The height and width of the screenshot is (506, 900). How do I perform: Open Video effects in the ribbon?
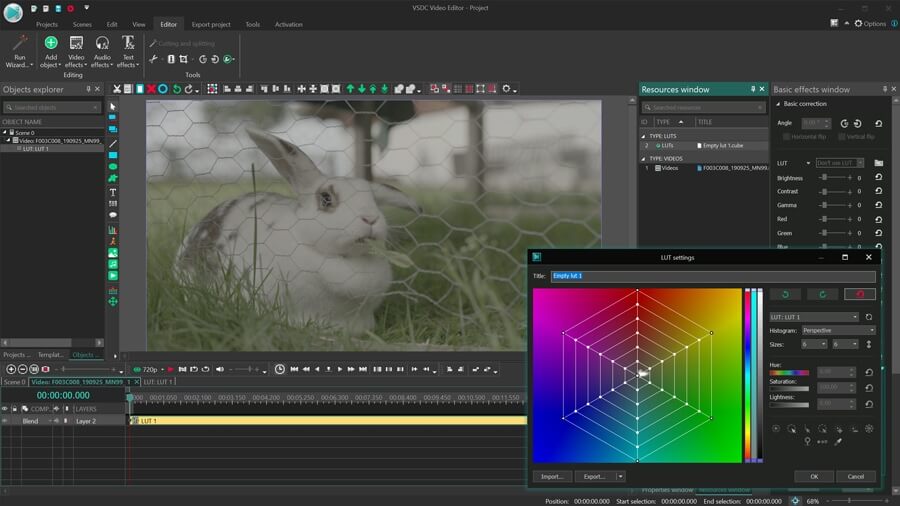(x=76, y=52)
